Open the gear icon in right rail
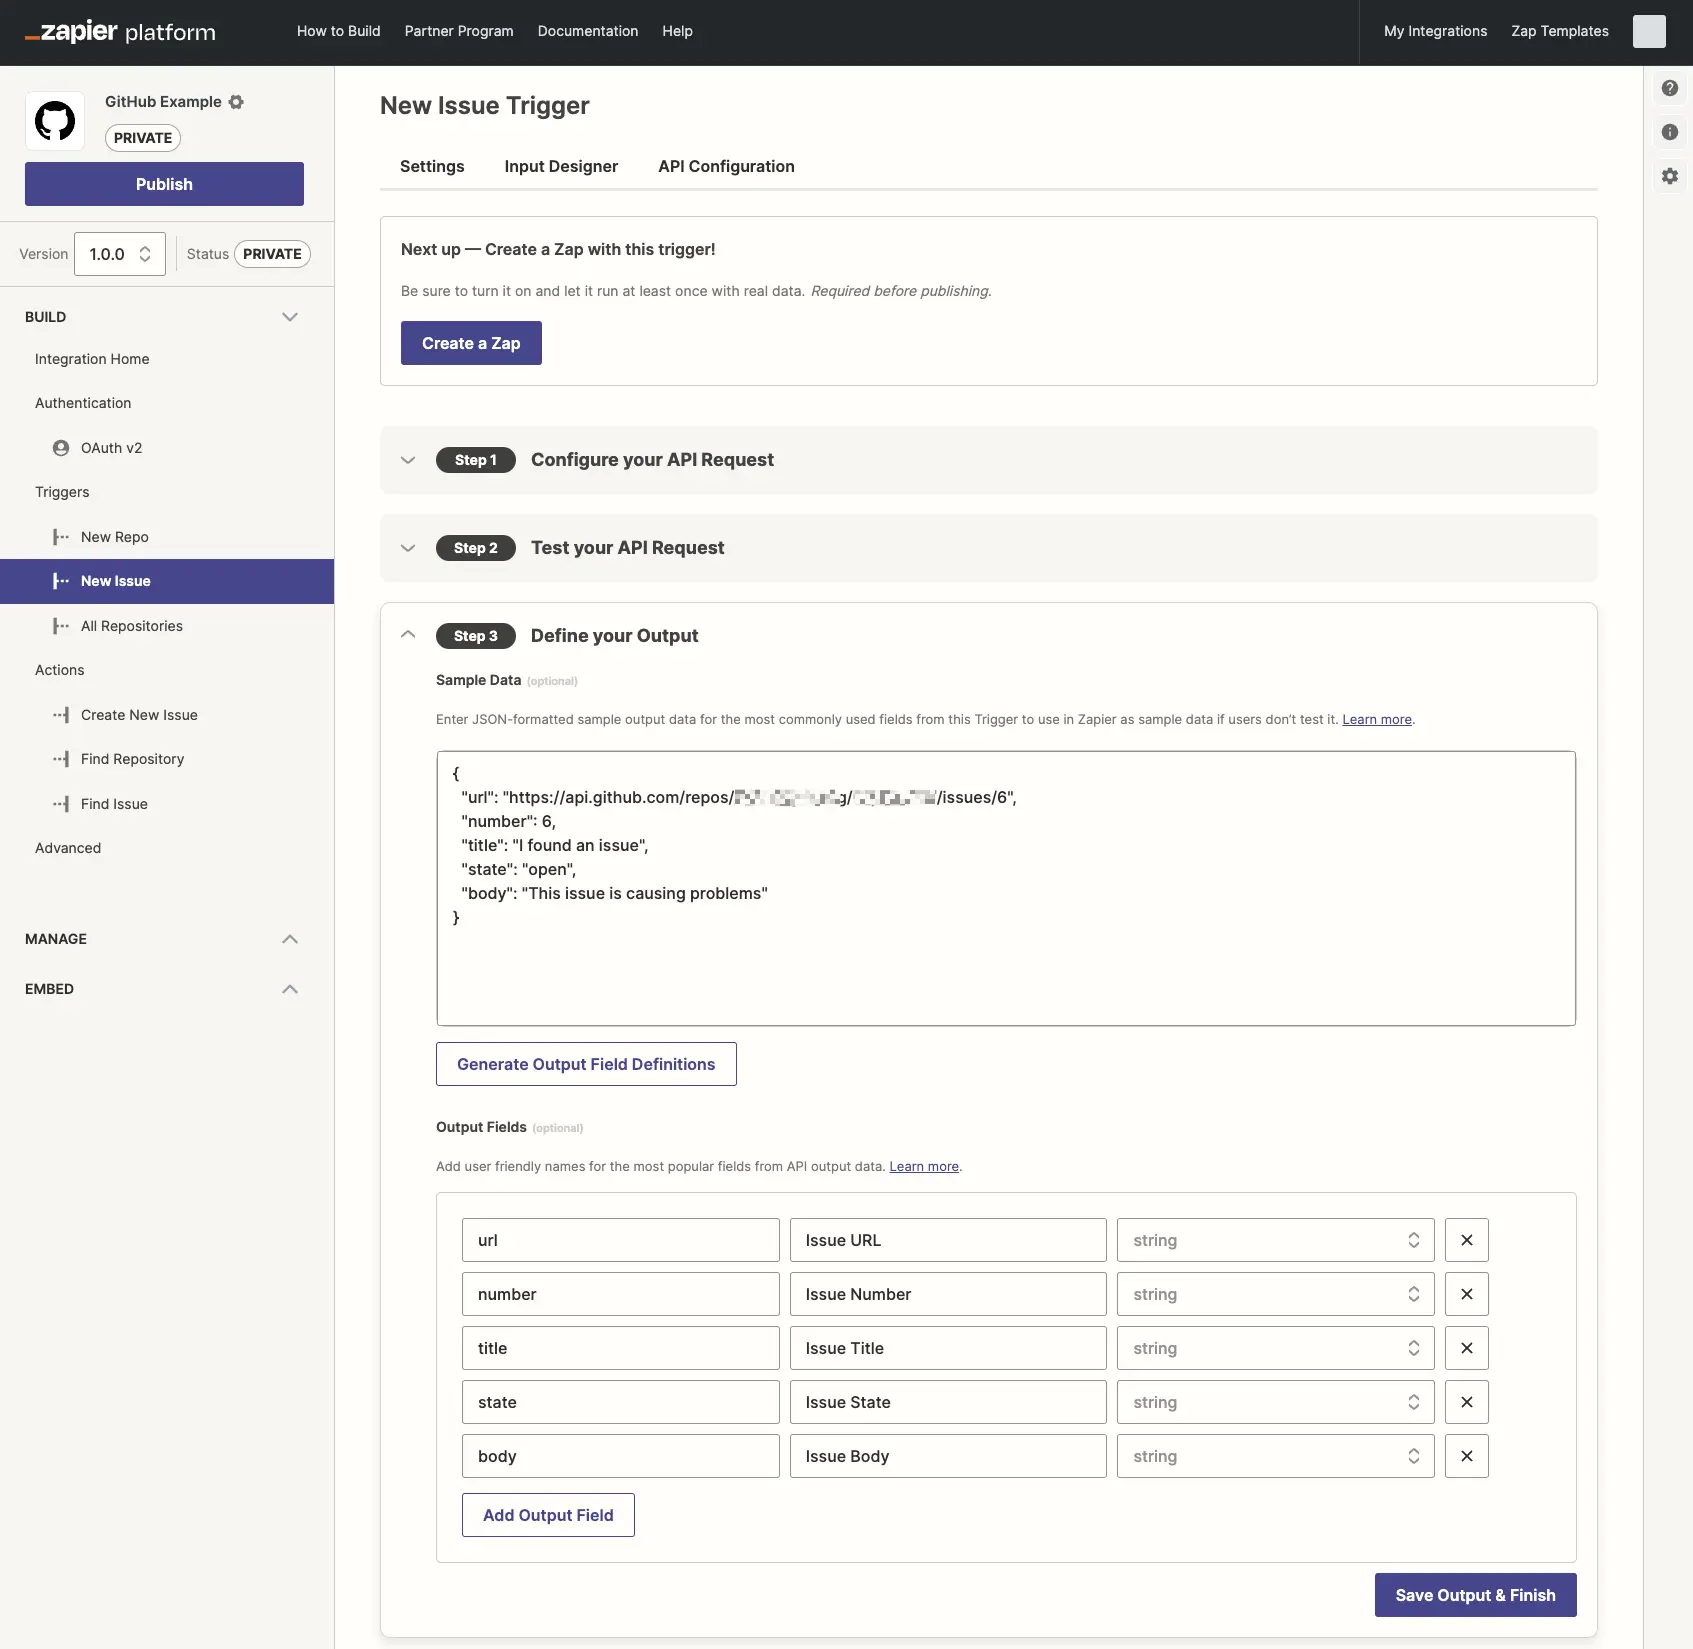The height and width of the screenshot is (1649, 1693). (x=1670, y=176)
